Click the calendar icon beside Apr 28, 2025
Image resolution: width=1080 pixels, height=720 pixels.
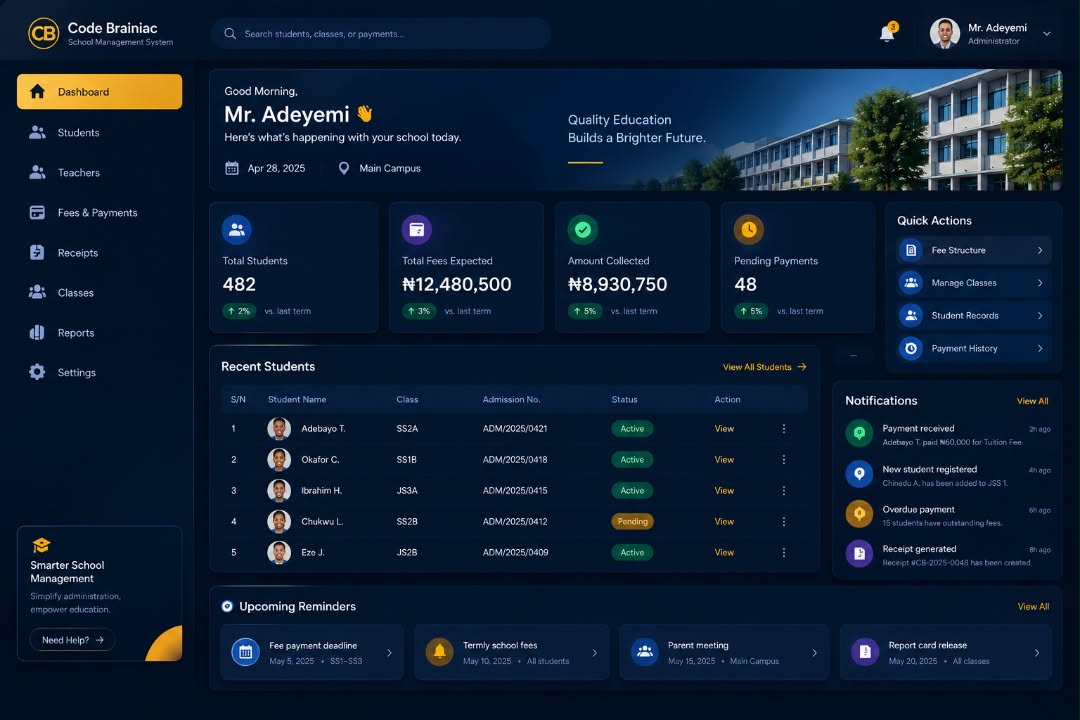(x=232, y=168)
